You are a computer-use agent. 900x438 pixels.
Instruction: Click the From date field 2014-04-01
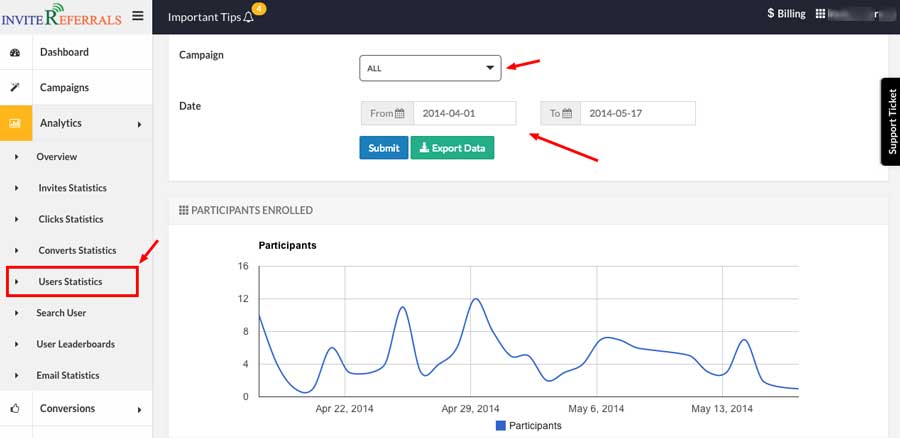(x=465, y=114)
